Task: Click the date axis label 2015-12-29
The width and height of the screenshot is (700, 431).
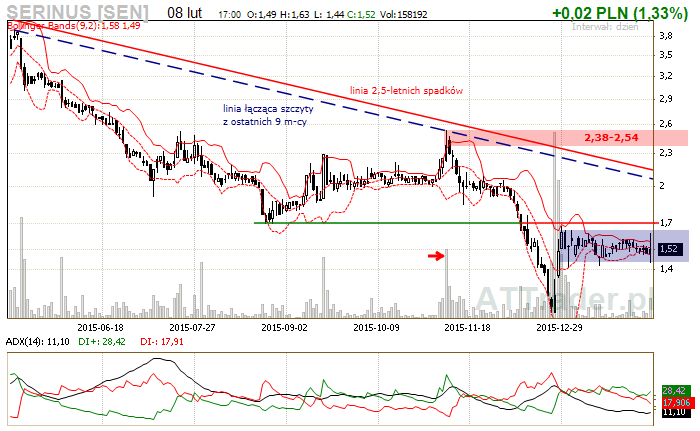Action: 559,328
